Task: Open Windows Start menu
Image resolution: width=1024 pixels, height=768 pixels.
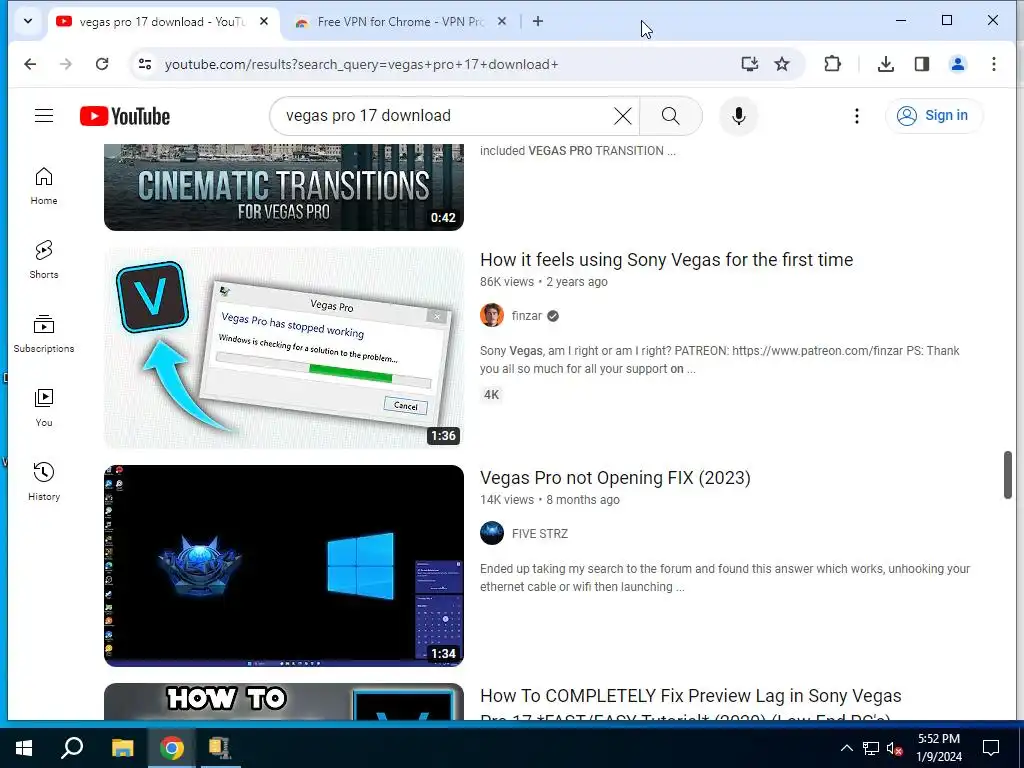Action: (x=24, y=748)
